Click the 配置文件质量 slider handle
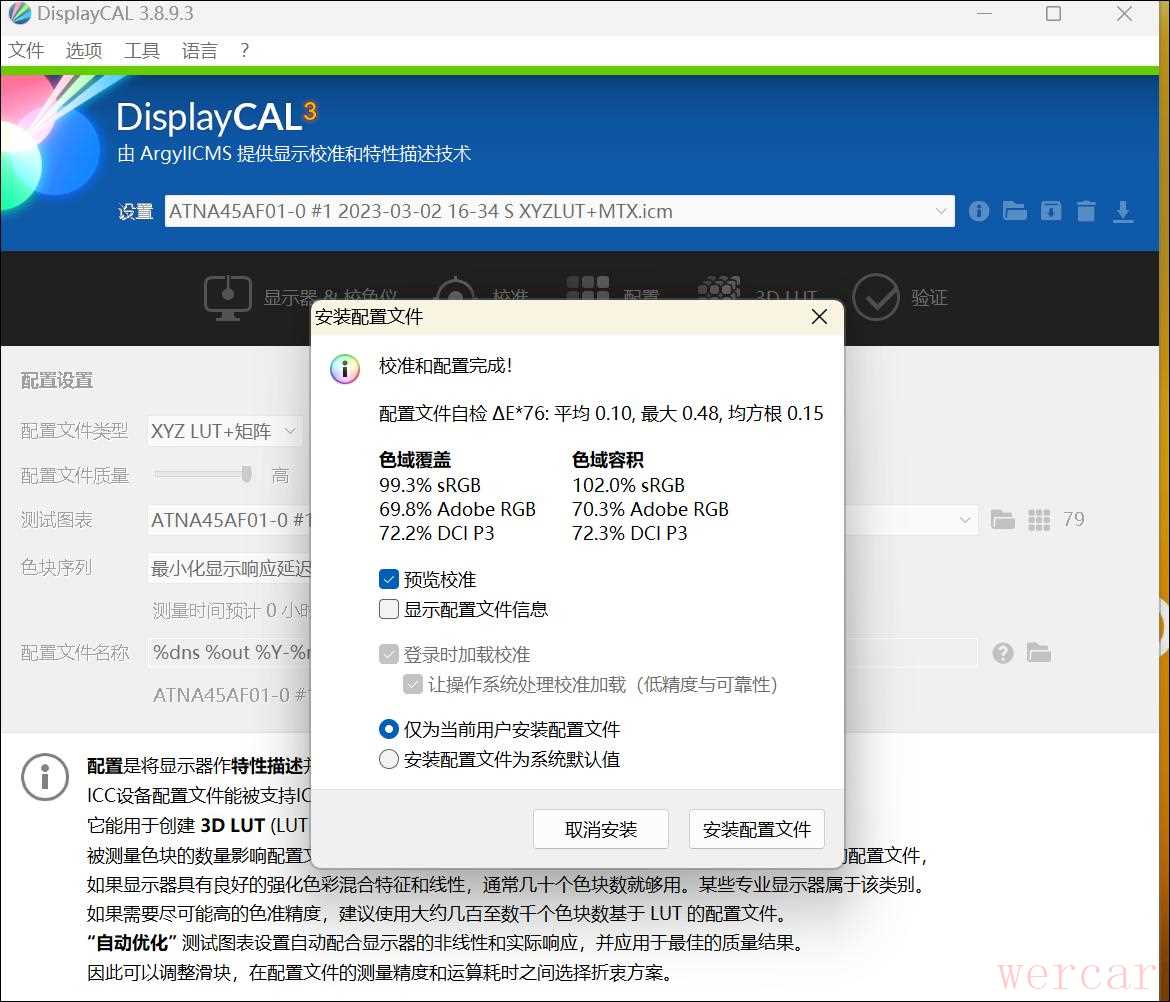The width and height of the screenshot is (1170, 1002). click(247, 474)
